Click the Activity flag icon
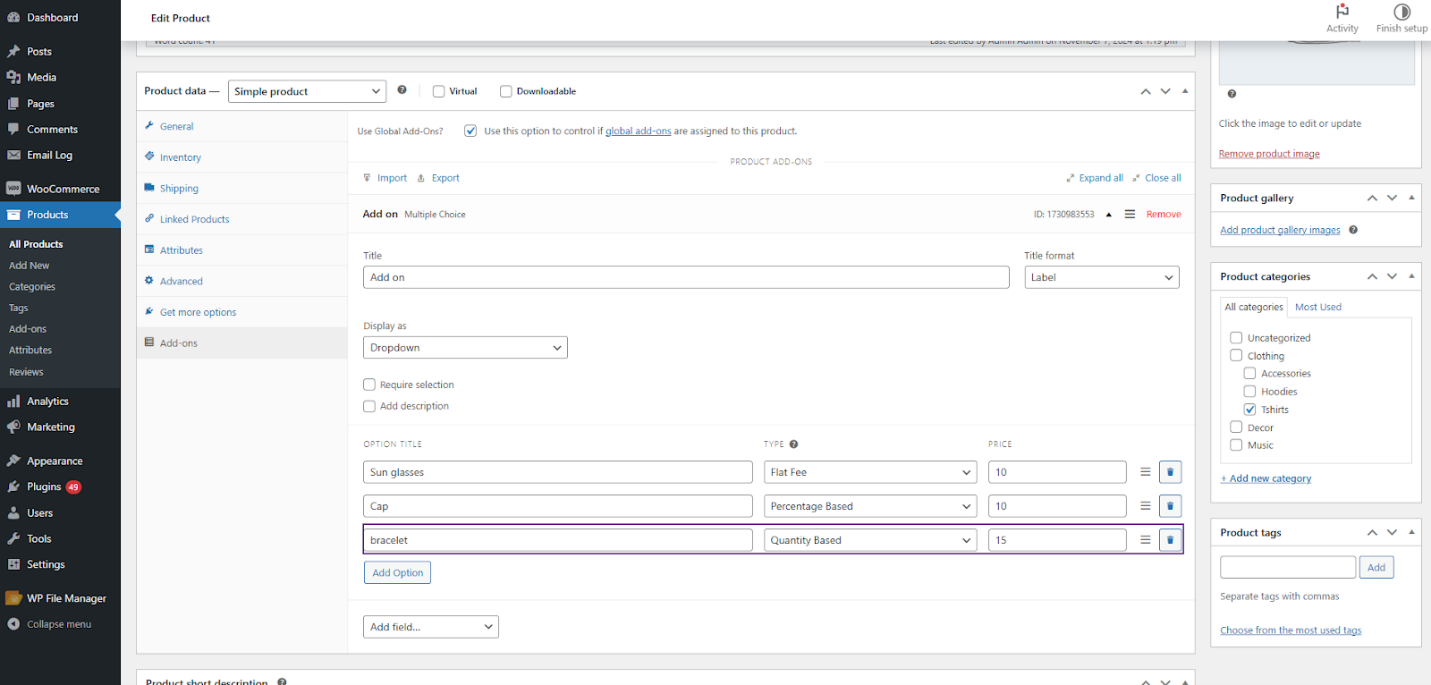1431x685 pixels. pyautogui.click(x=1342, y=10)
